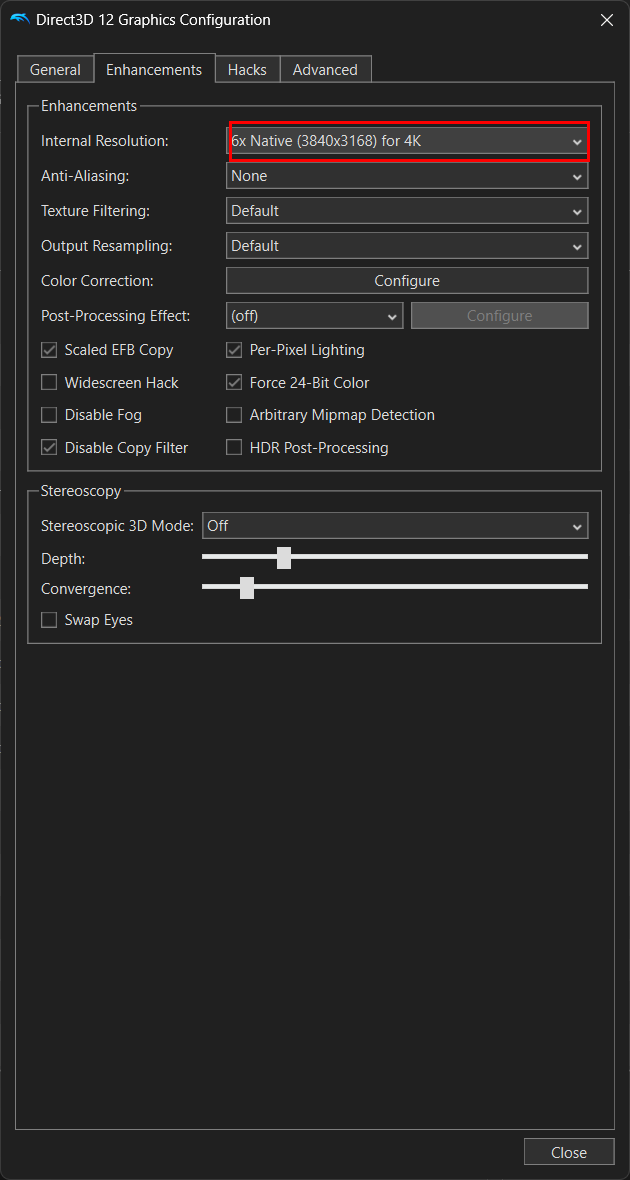Screen dimensions: 630x1180
Task: Enable HDR Post-Processing checkbox
Action: [234, 448]
